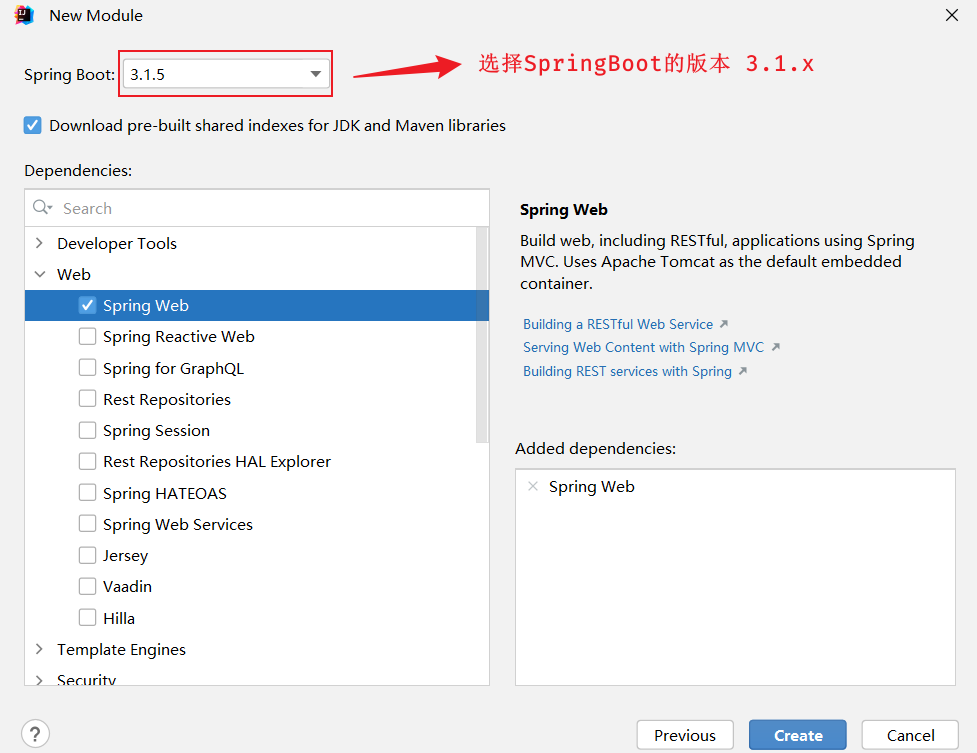Click the Previous button
The width and height of the screenshot is (977, 753).
tap(685, 735)
